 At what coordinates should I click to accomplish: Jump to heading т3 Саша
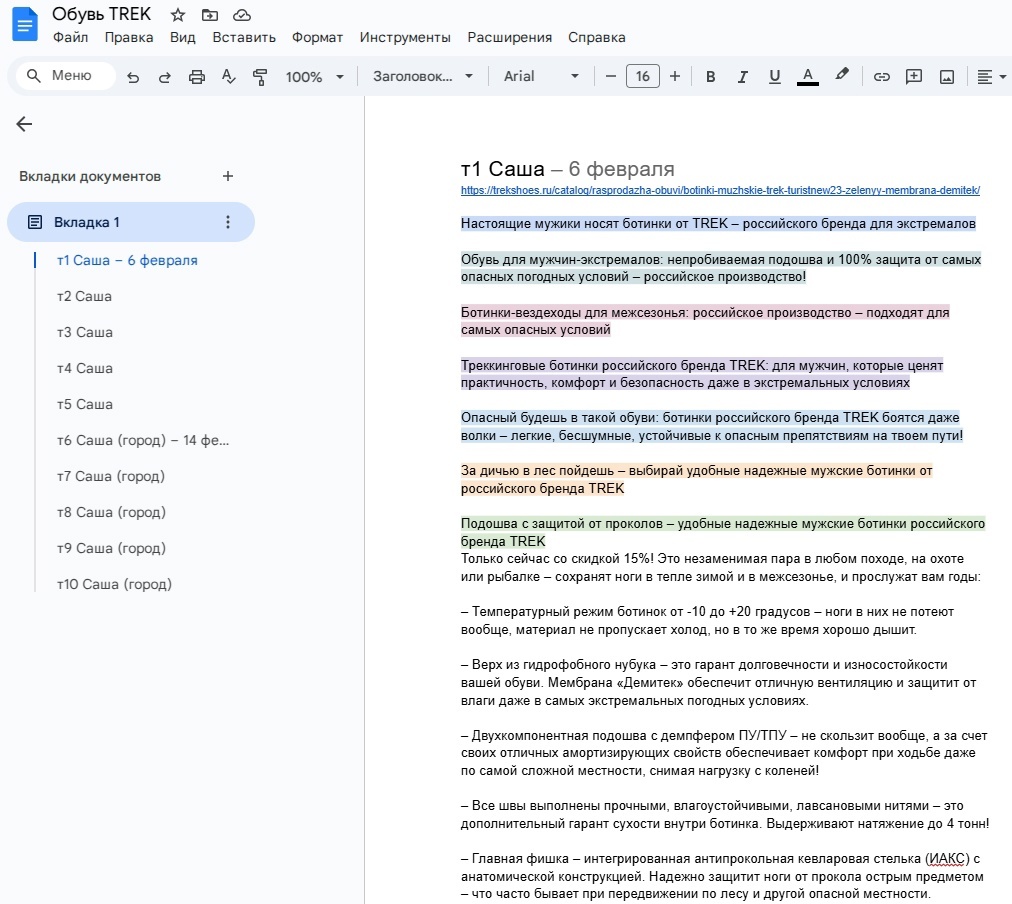(x=85, y=332)
